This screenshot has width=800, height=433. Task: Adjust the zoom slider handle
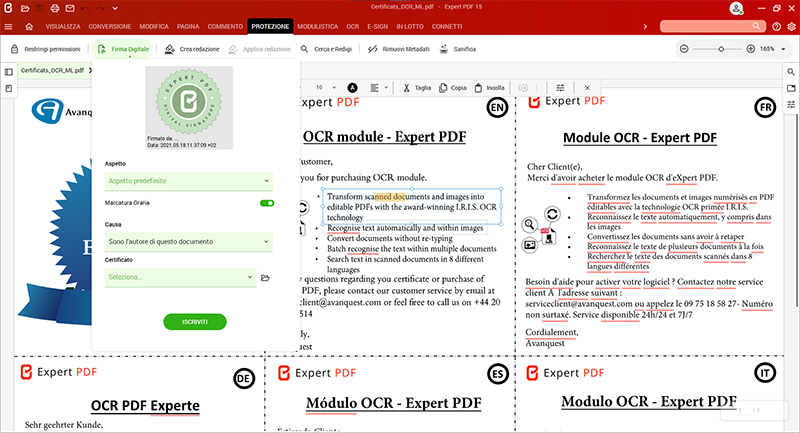721,49
